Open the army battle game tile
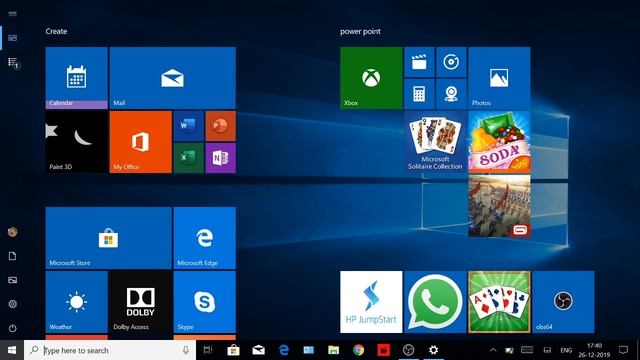The height and width of the screenshot is (360, 640). 499,206
